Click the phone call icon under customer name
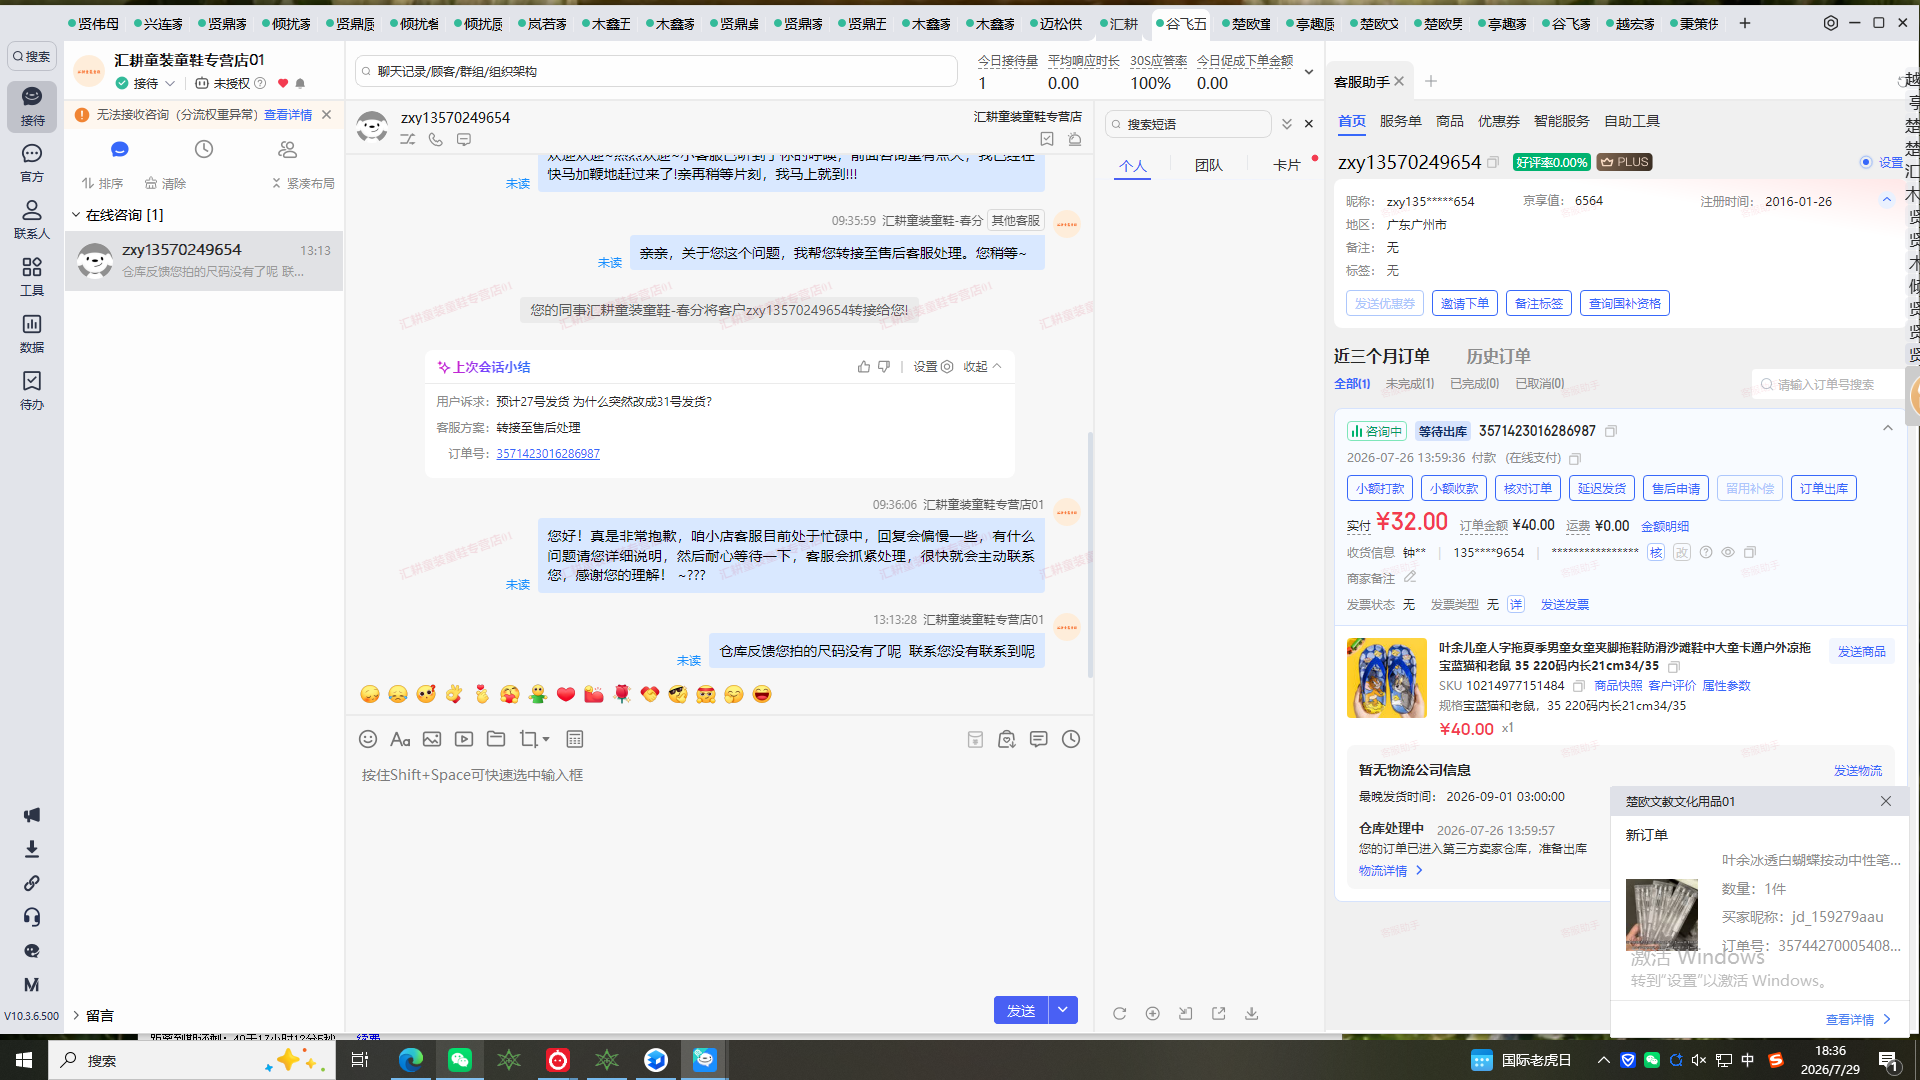The height and width of the screenshot is (1080, 1920). 436,140
